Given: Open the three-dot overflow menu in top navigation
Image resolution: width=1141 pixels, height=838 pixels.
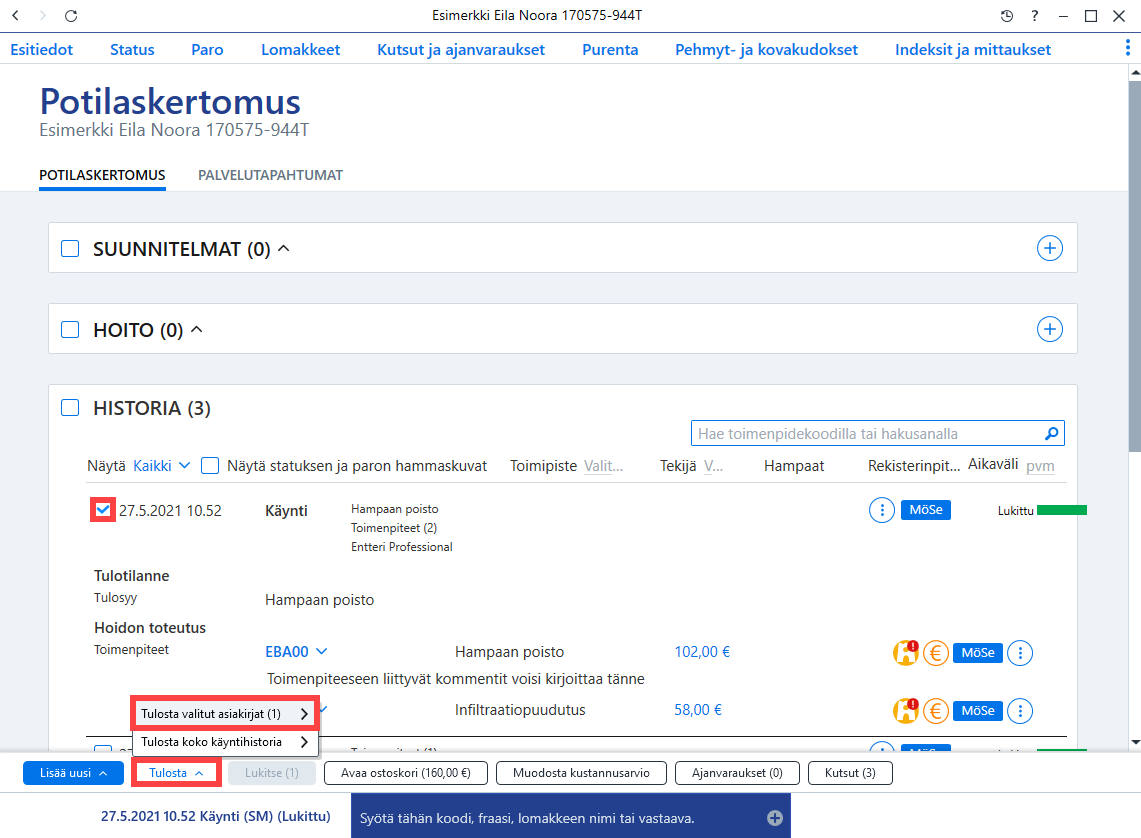Looking at the screenshot, I should click(1127, 48).
